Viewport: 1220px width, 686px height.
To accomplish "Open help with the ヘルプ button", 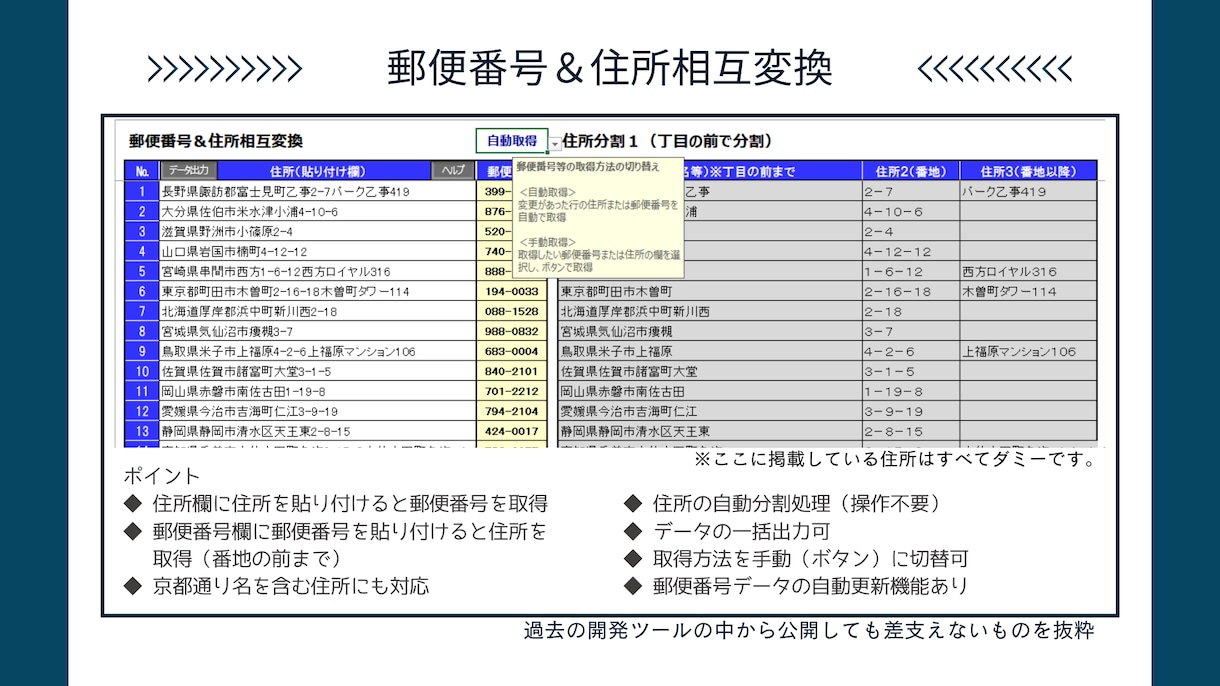I will [x=453, y=171].
